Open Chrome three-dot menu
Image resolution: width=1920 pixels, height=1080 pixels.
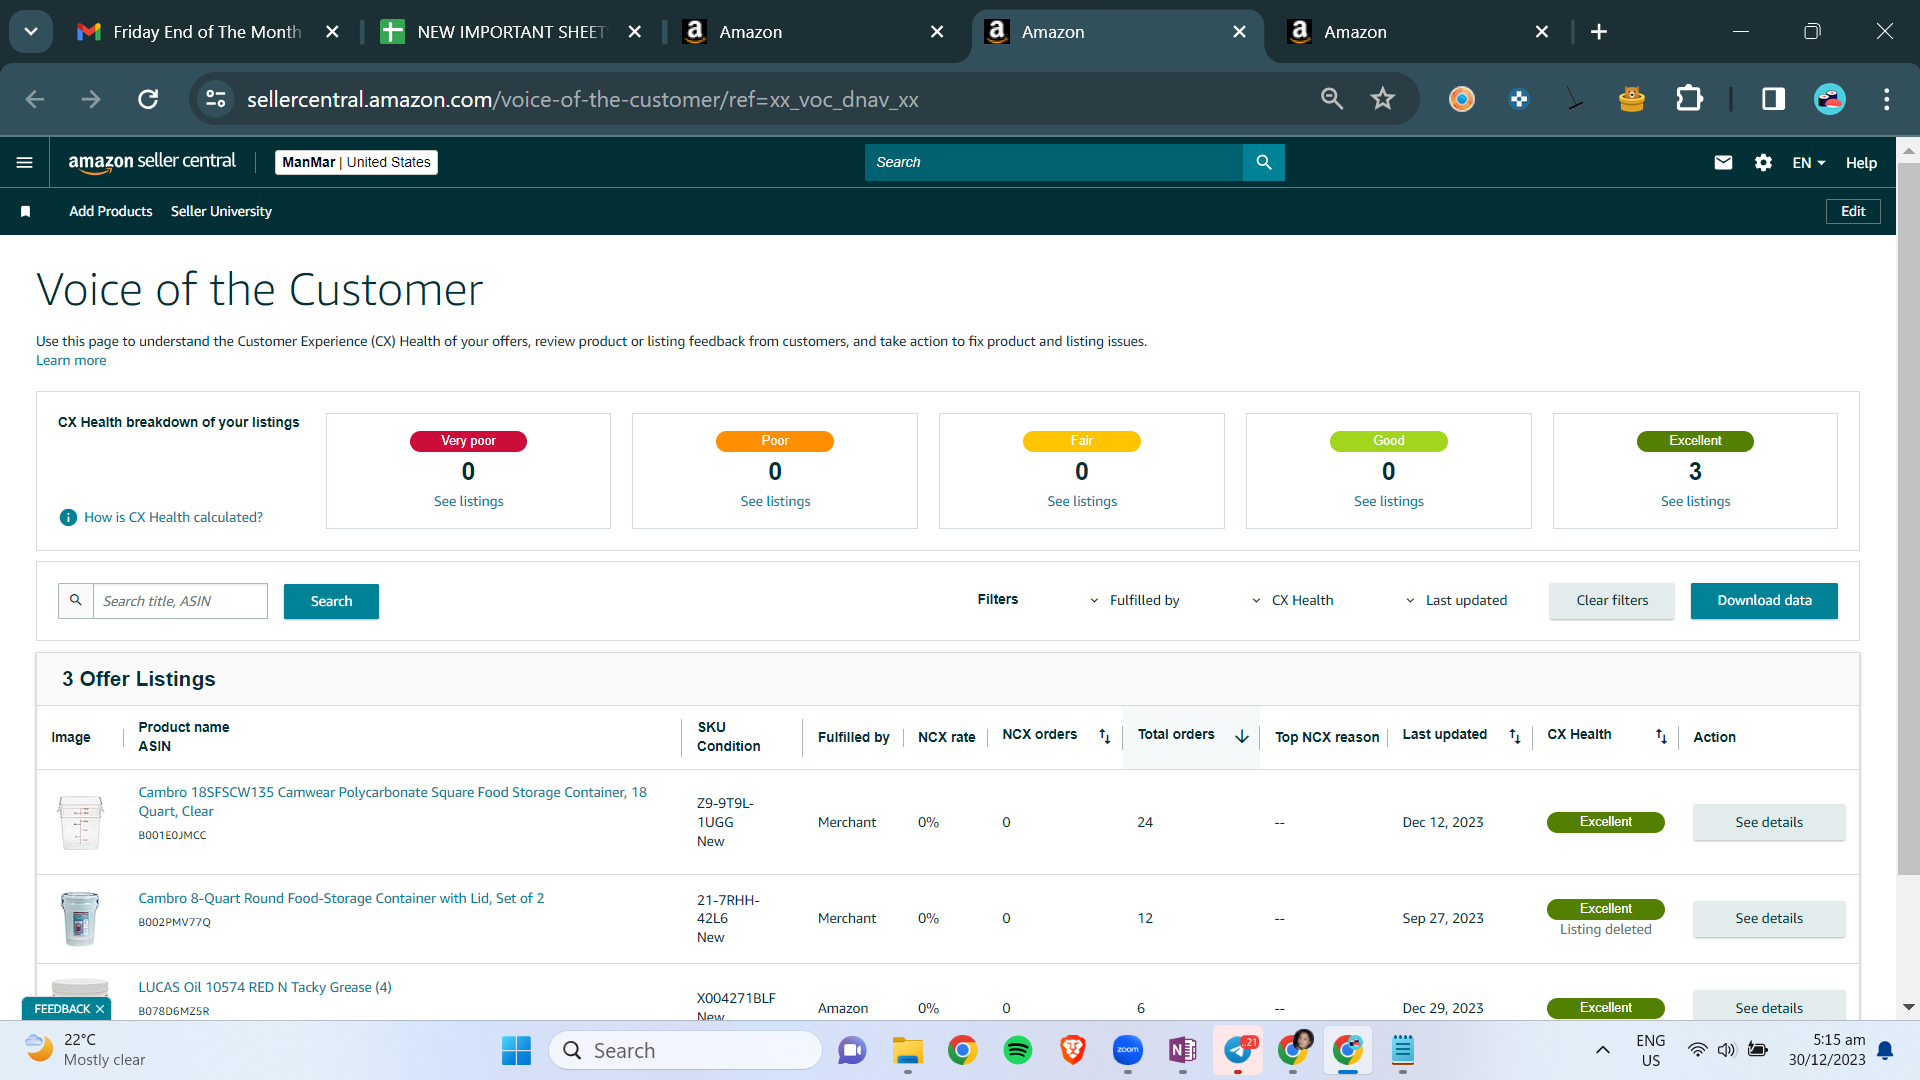(x=1886, y=99)
